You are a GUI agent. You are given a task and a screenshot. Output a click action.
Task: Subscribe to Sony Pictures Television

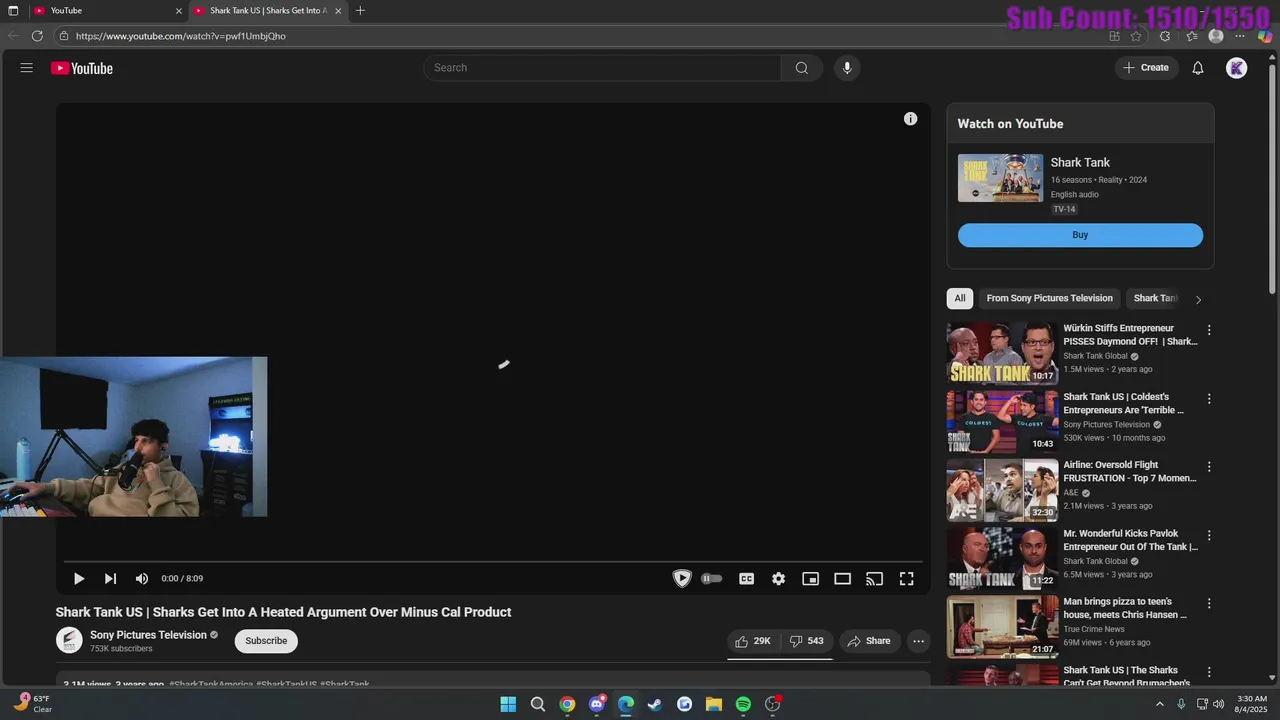pyautogui.click(x=266, y=641)
